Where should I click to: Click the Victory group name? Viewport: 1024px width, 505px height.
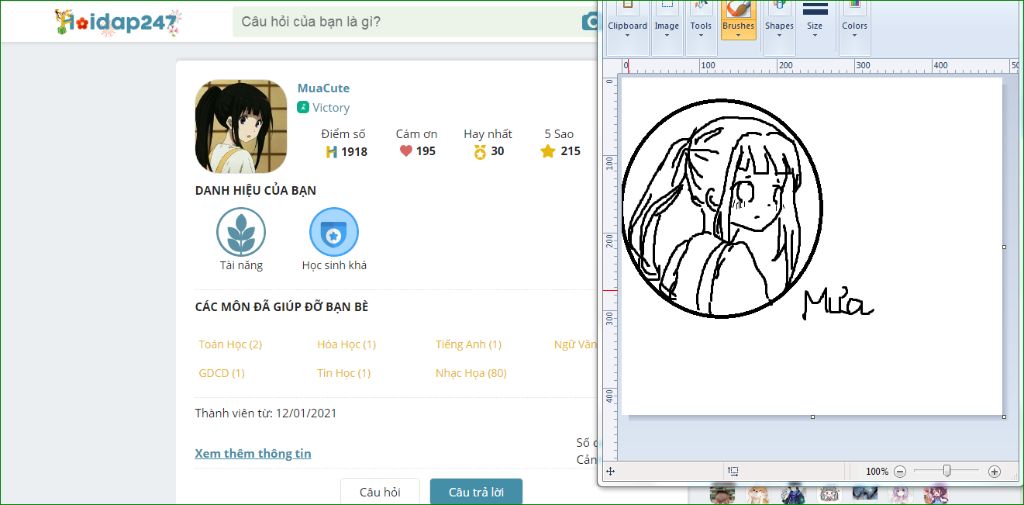pos(330,108)
